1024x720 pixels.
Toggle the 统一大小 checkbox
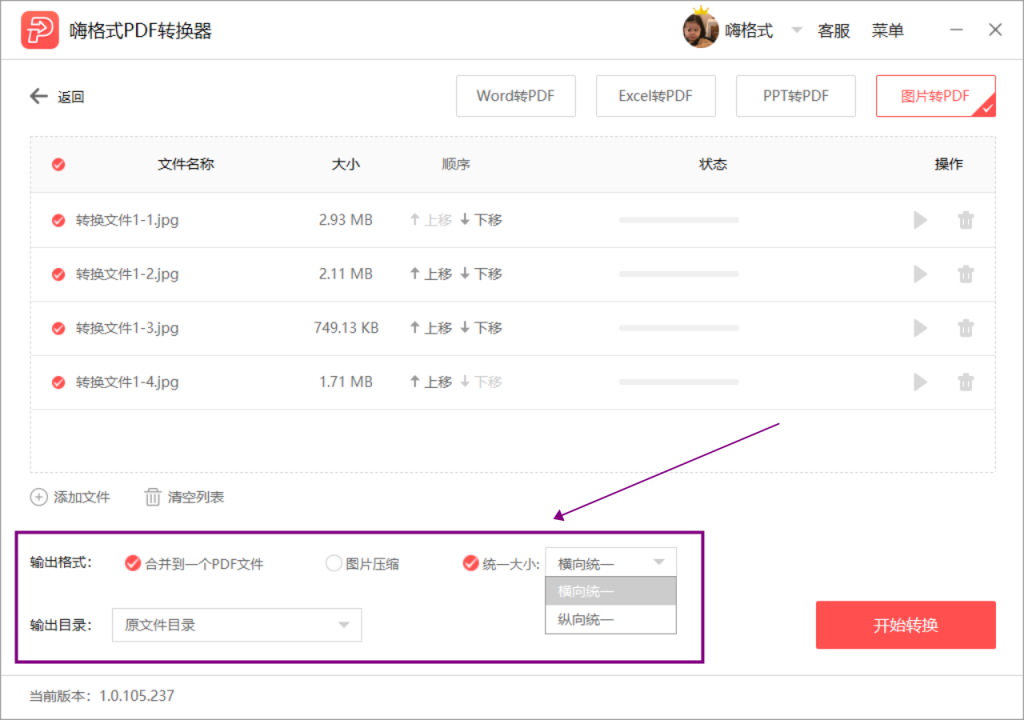[x=470, y=563]
